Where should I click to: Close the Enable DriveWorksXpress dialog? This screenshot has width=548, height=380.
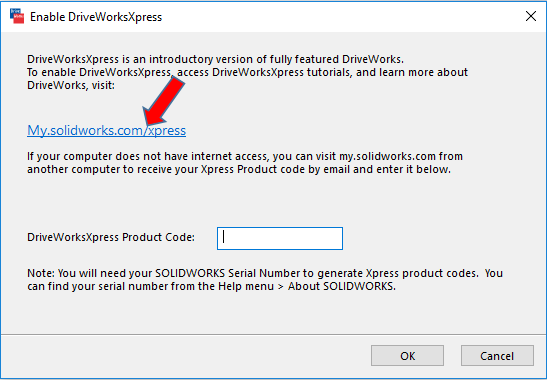click(531, 16)
